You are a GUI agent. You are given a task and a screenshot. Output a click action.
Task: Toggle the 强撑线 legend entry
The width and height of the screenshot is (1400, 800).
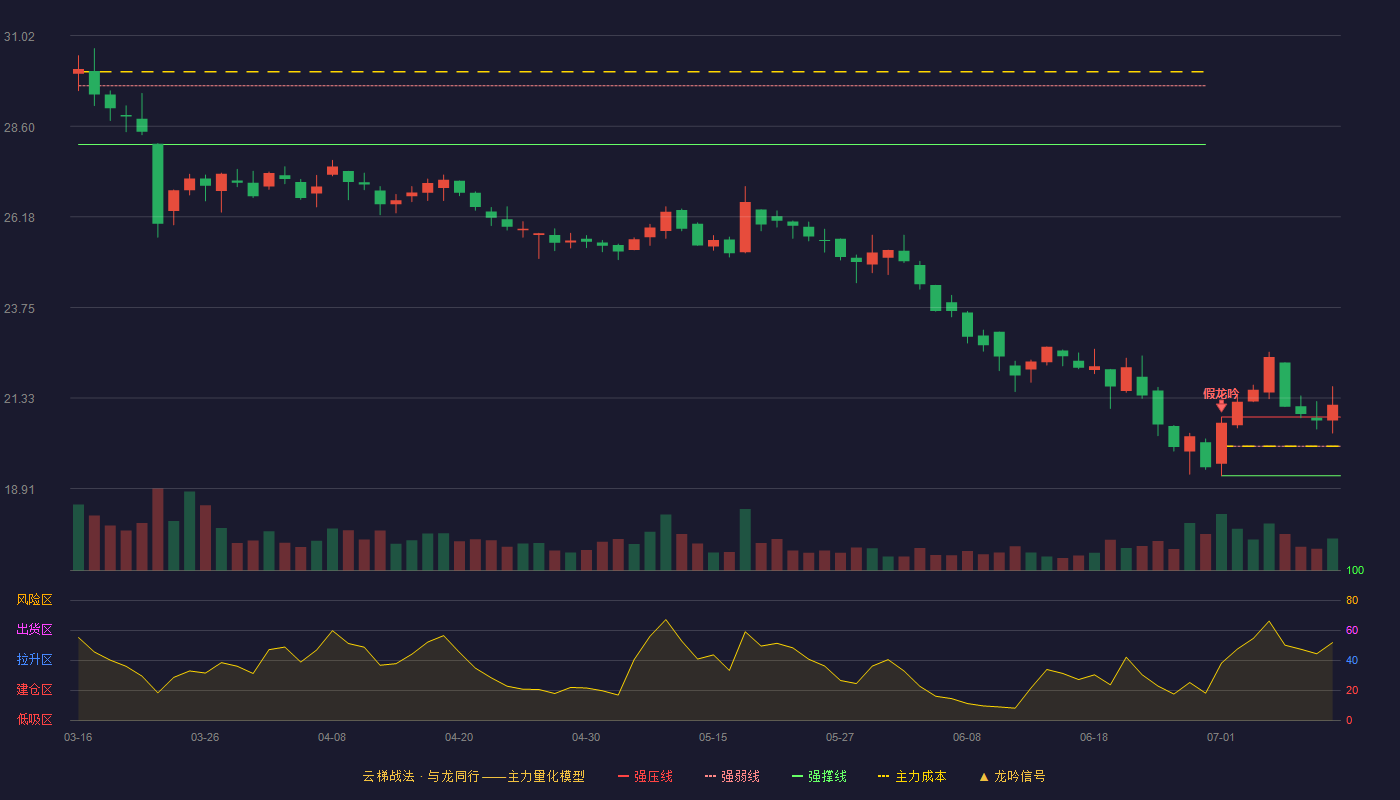point(819,776)
